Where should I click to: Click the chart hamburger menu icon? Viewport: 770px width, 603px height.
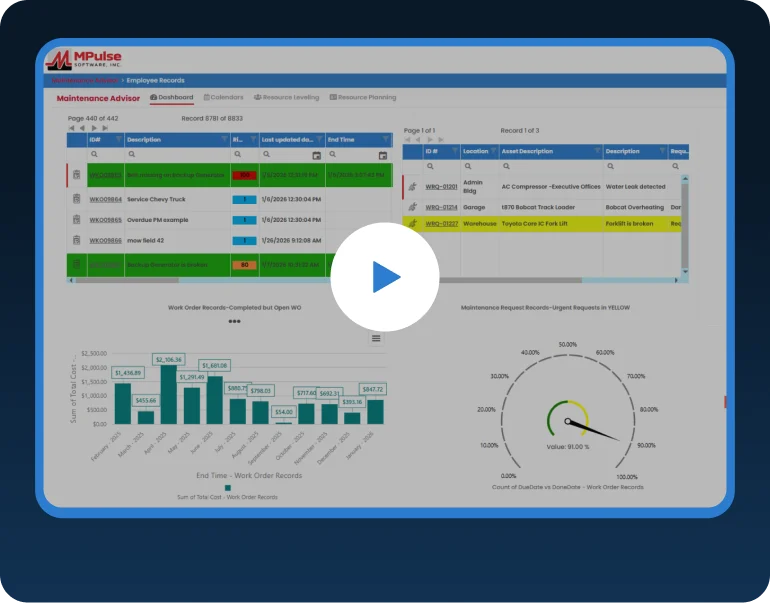376,338
